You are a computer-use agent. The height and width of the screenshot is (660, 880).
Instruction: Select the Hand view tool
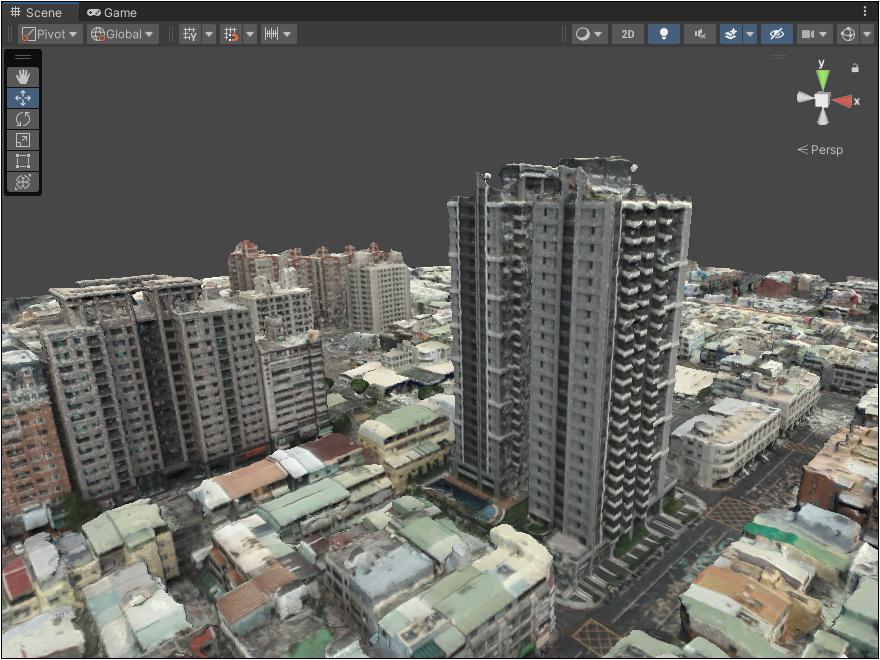[x=23, y=76]
